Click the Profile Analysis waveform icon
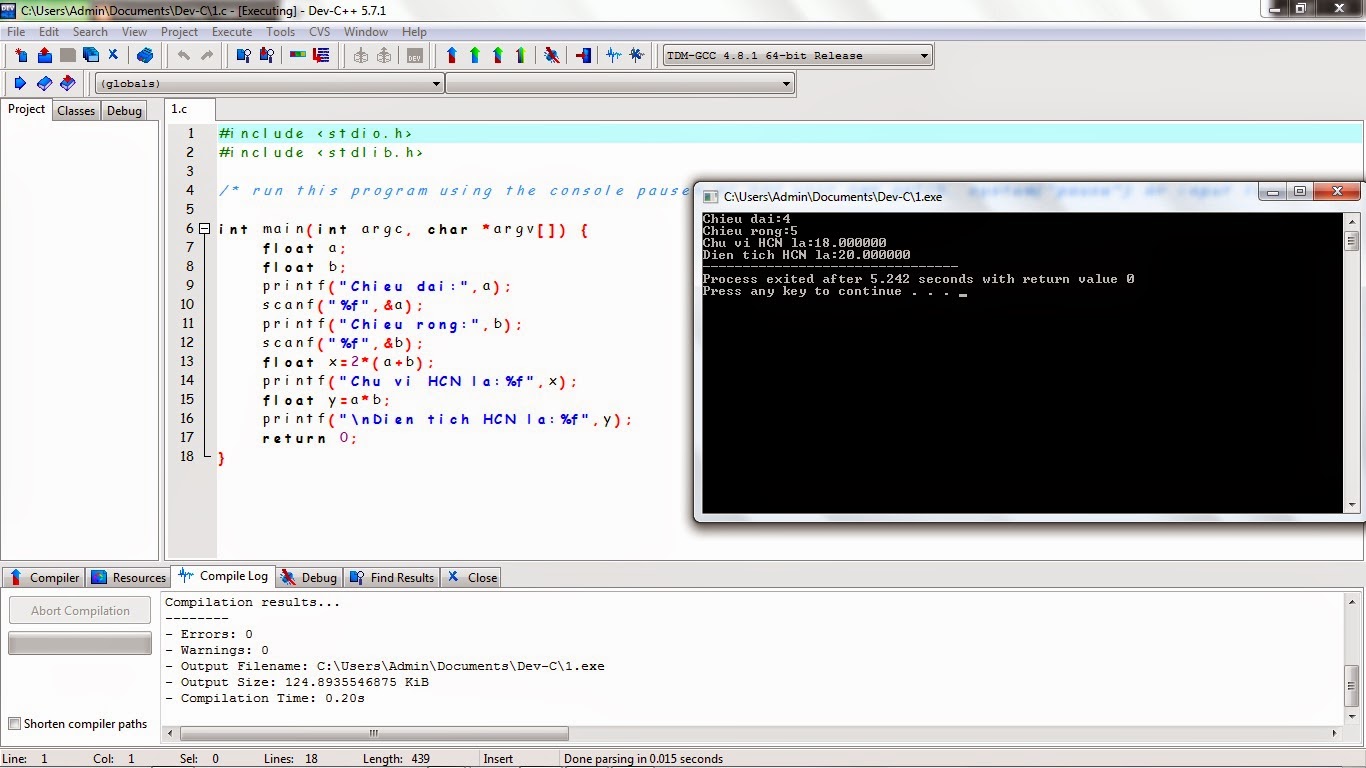This screenshot has height=768, width=1366. click(x=614, y=56)
